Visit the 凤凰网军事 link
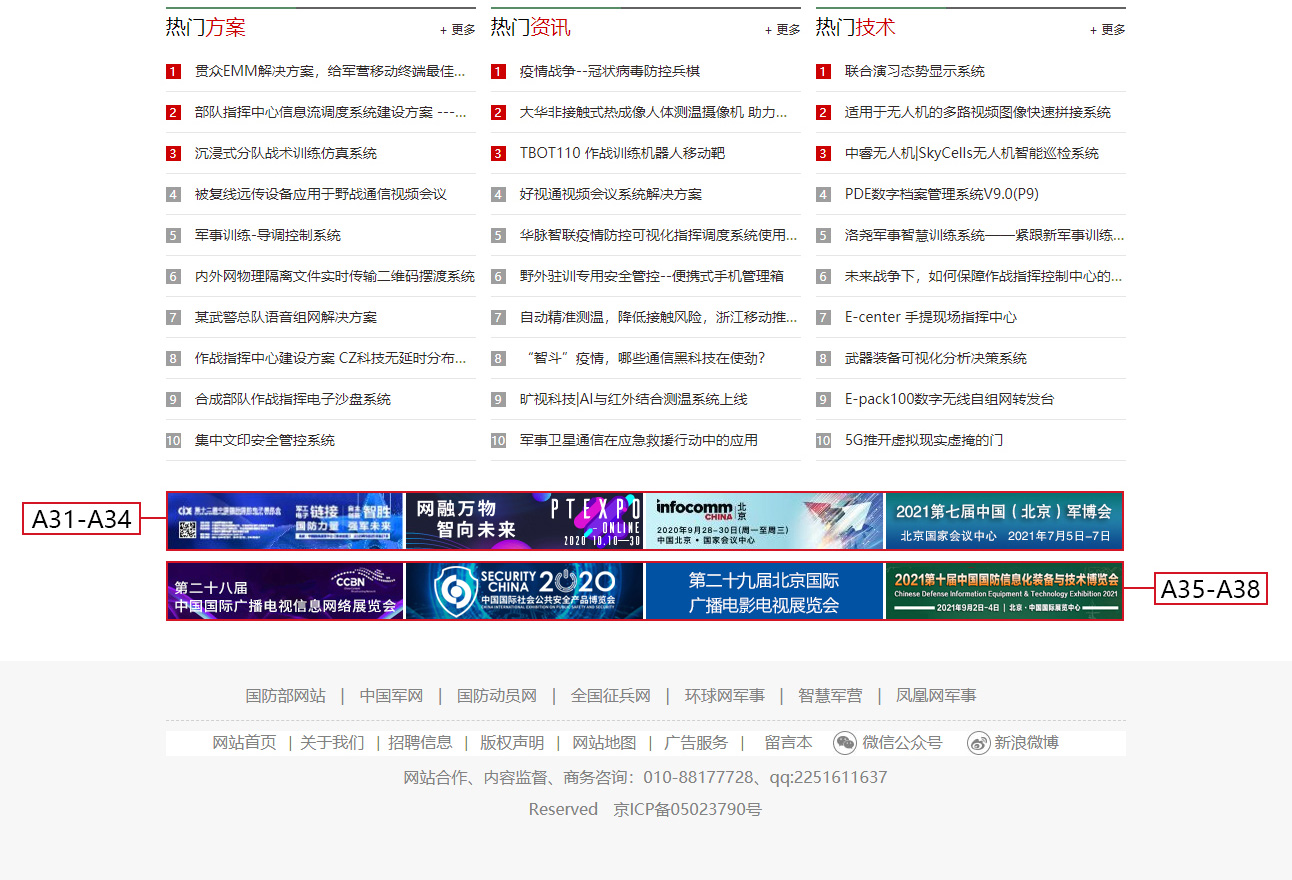Image resolution: width=1292 pixels, height=880 pixels. pos(936,695)
